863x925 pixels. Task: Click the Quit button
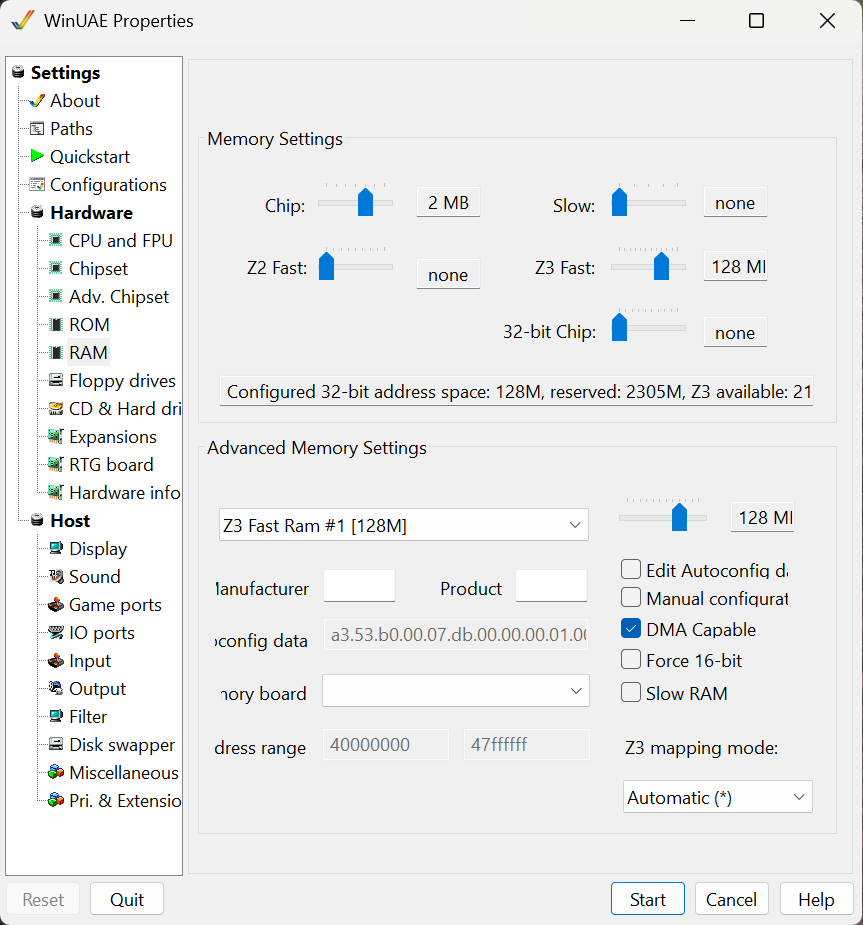click(x=127, y=899)
